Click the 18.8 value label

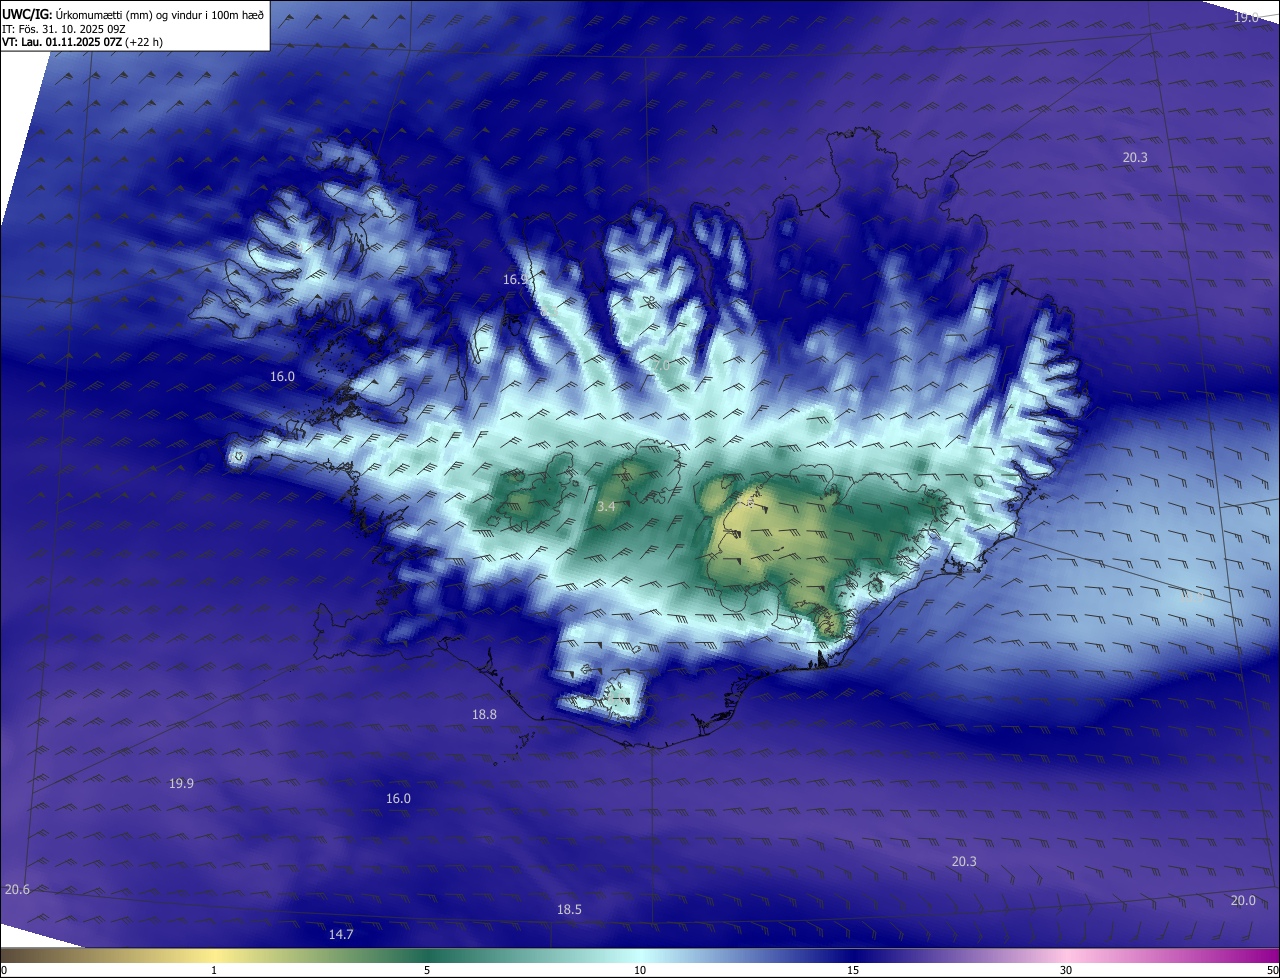click(x=484, y=714)
